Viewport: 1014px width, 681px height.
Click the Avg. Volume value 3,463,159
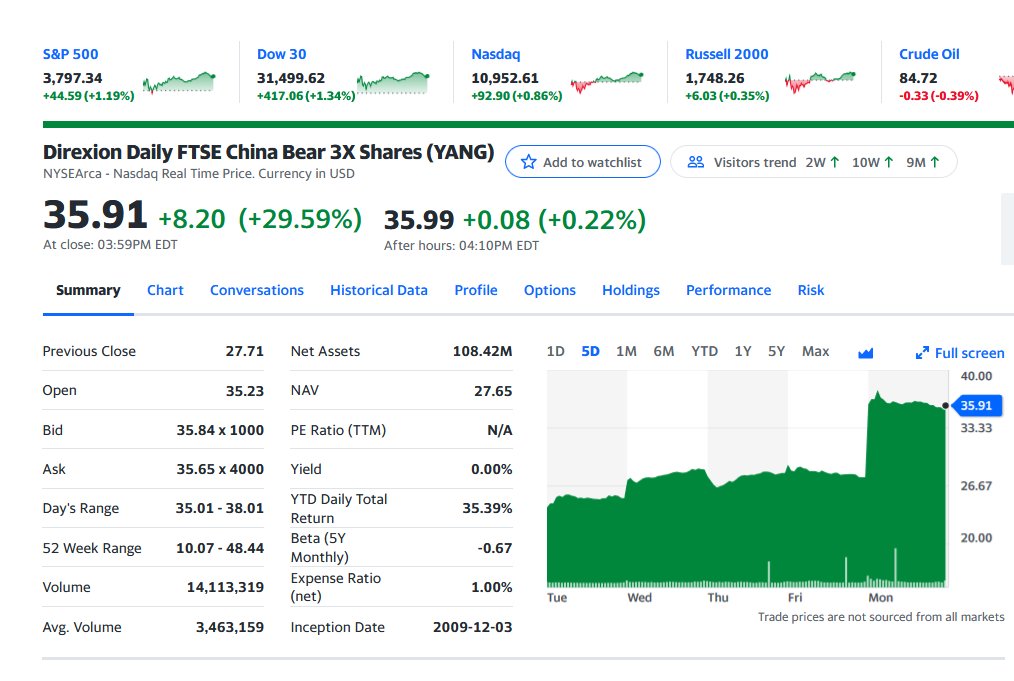230,627
